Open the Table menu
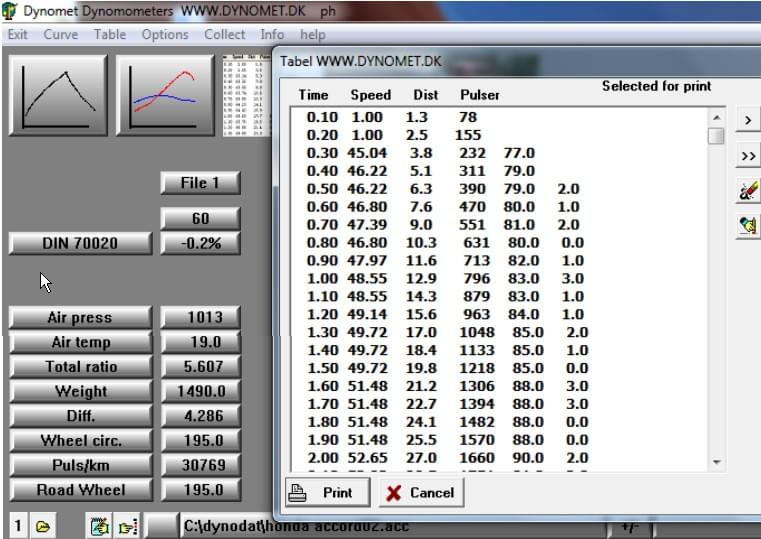 click(x=110, y=34)
